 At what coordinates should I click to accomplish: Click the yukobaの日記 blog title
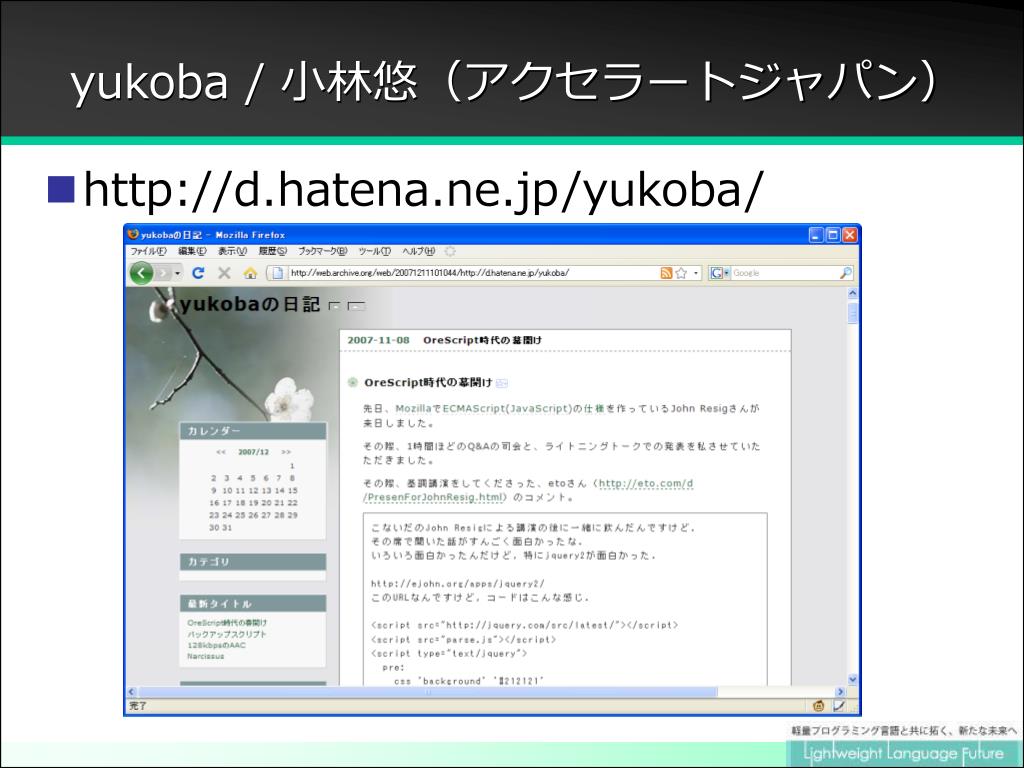pyautogui.click(x=250, y=304)
